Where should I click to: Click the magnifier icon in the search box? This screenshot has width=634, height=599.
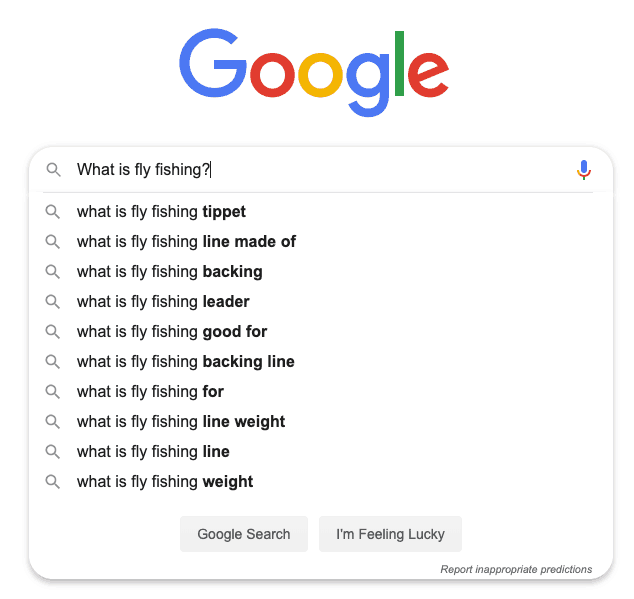pyautogui.click(x=54, y=170)
